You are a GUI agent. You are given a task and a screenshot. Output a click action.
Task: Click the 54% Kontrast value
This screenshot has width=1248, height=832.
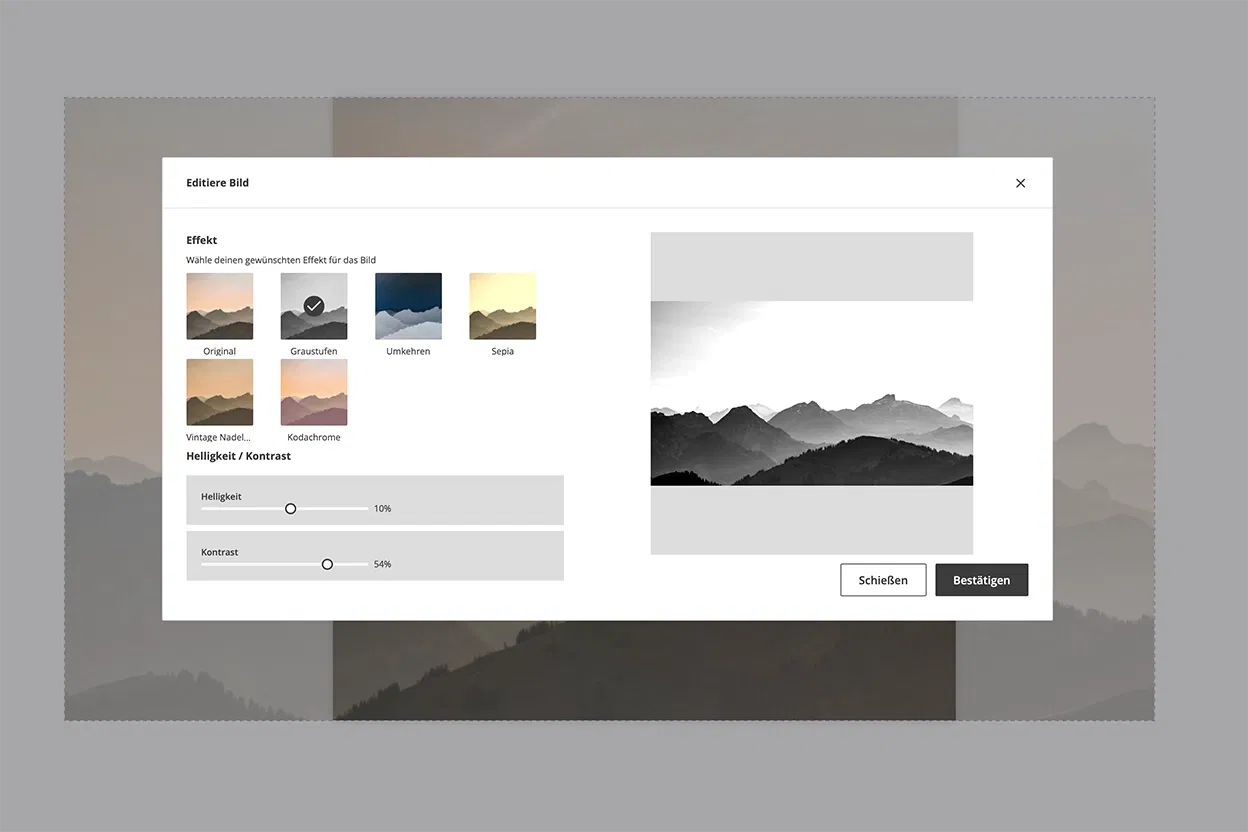coord(382,565)
